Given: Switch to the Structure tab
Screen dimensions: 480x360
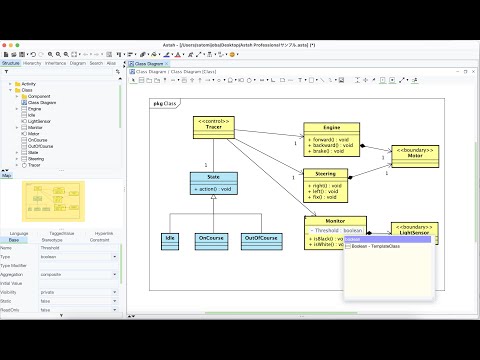Looking at the screenshot, I should [11, 63].
